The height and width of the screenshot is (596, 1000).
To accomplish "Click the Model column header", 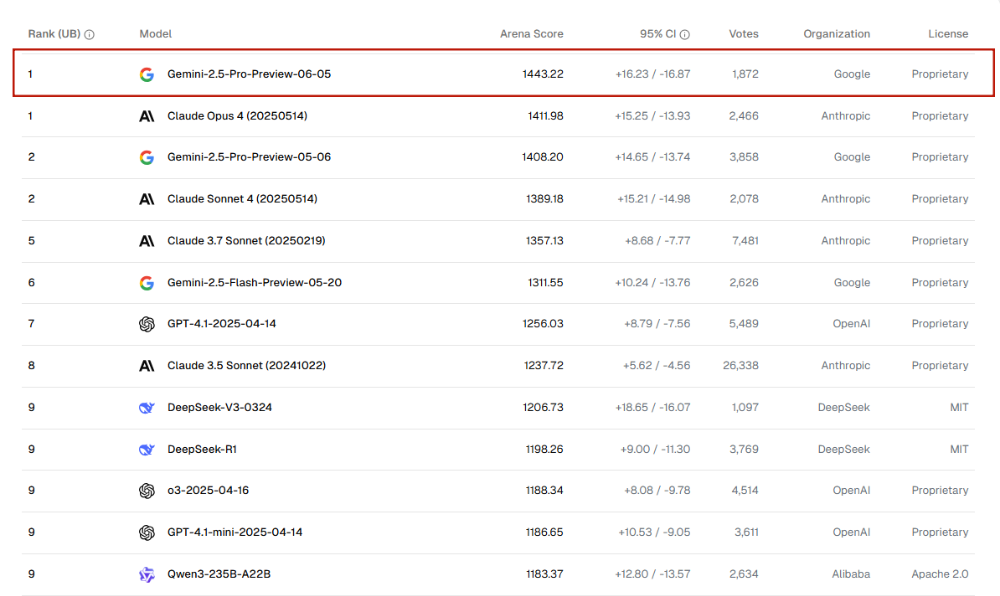I will pyautogui.click(x=155, y=34).
